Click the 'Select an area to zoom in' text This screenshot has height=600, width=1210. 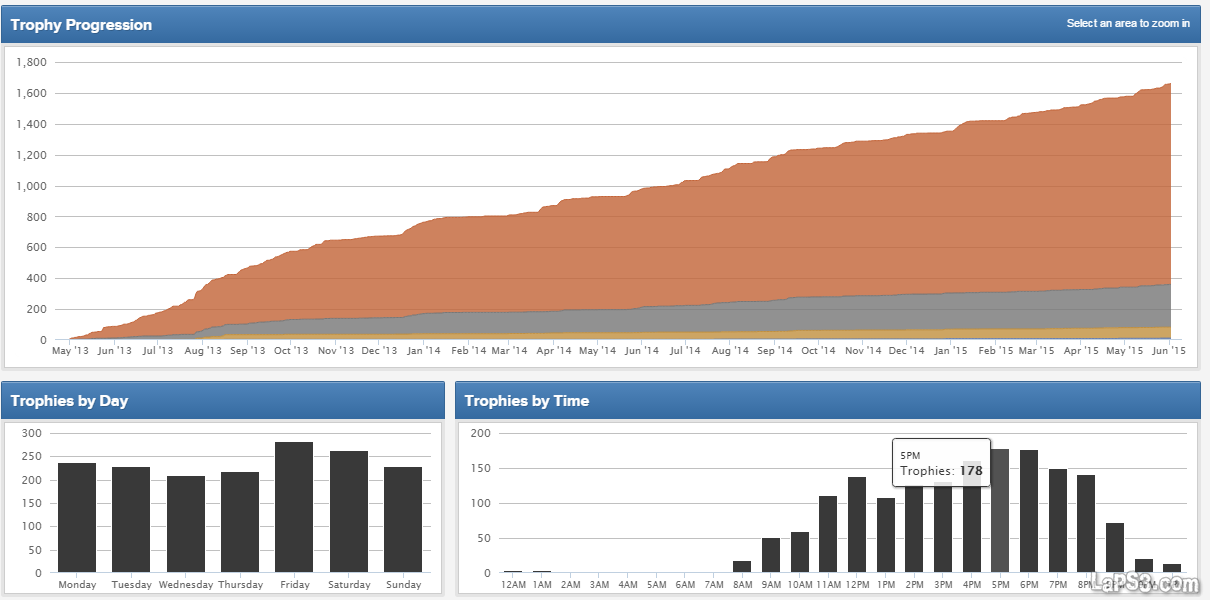coord(1127,24)
